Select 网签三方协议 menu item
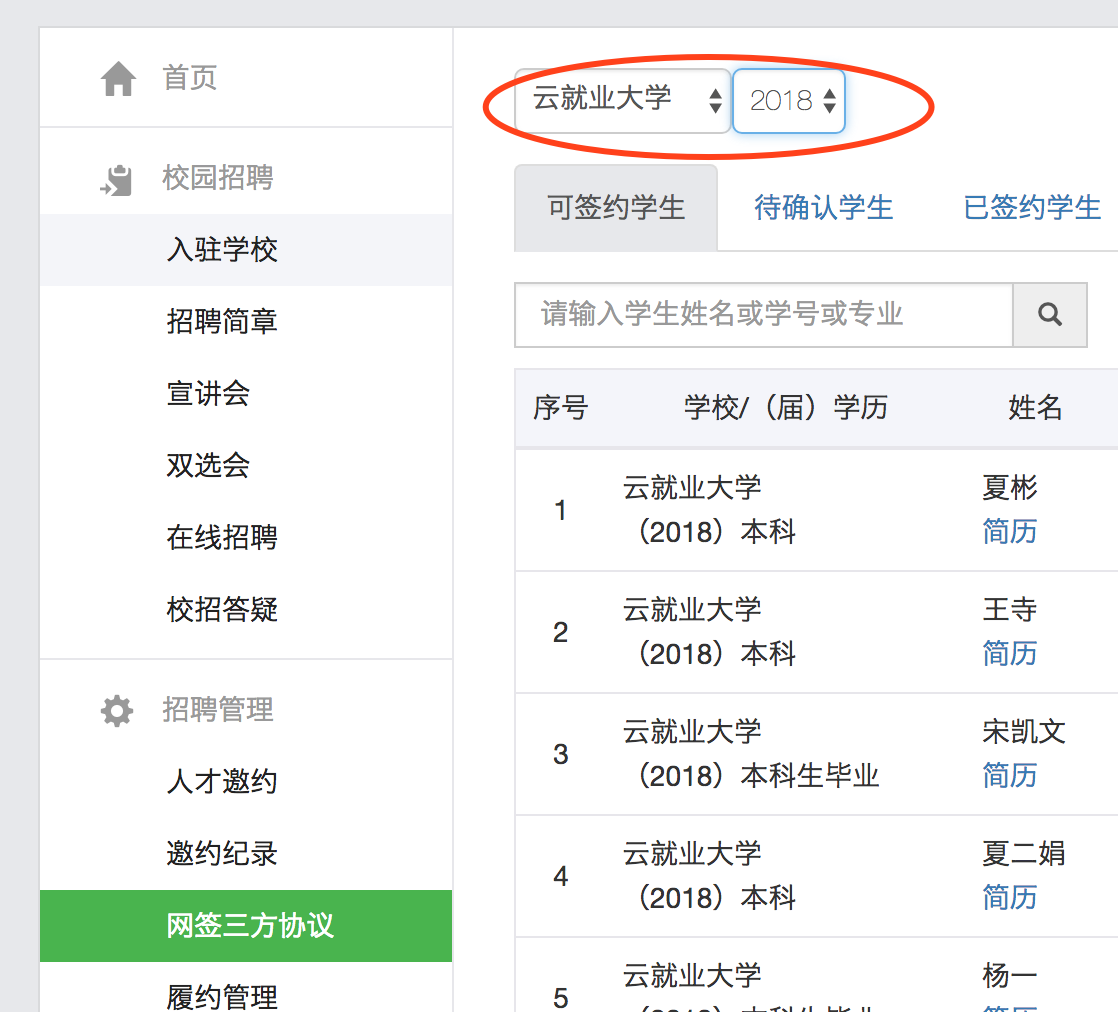This screenshot has height=1012, width=1118. tap(250, 926)
